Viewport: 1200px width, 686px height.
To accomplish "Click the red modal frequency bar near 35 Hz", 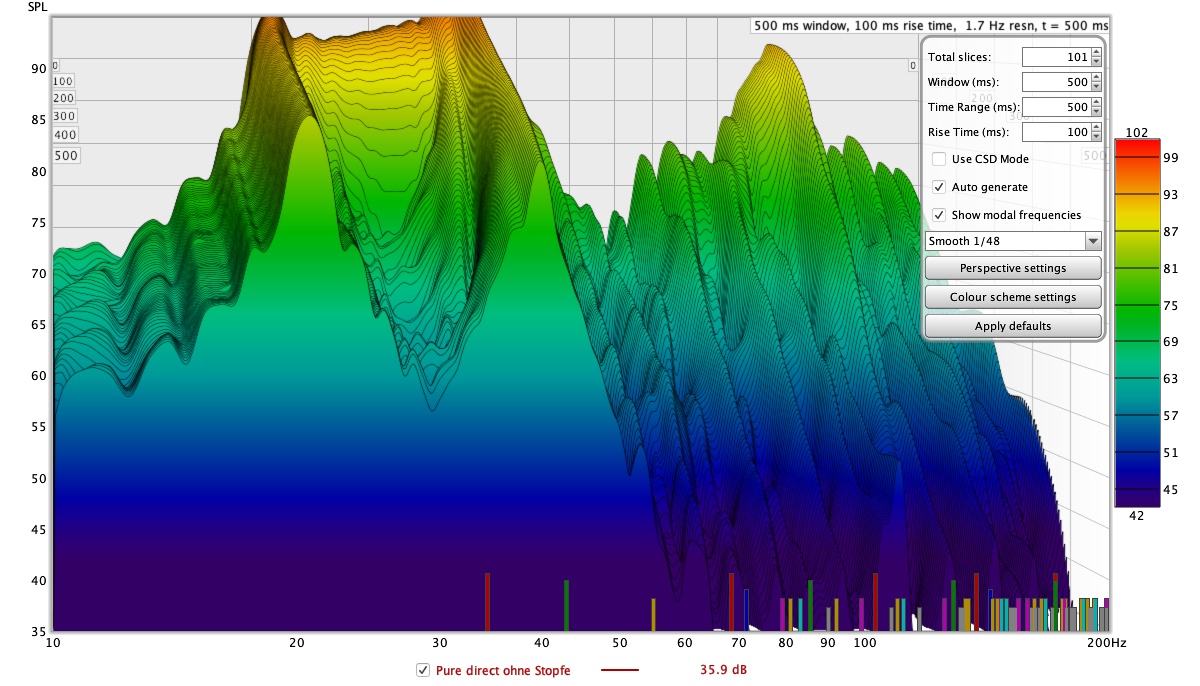I will tap(487, 601).
